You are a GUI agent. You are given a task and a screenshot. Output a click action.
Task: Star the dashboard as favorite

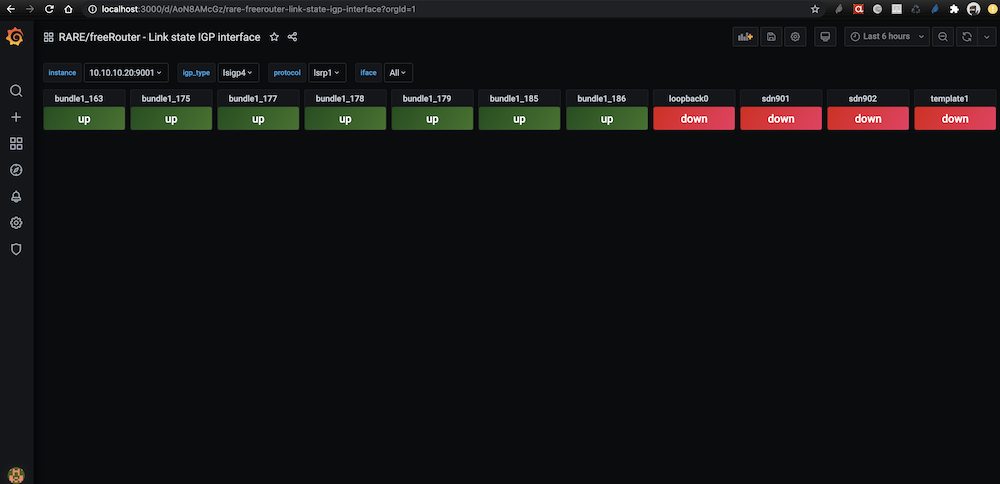(x=274, y=37)
